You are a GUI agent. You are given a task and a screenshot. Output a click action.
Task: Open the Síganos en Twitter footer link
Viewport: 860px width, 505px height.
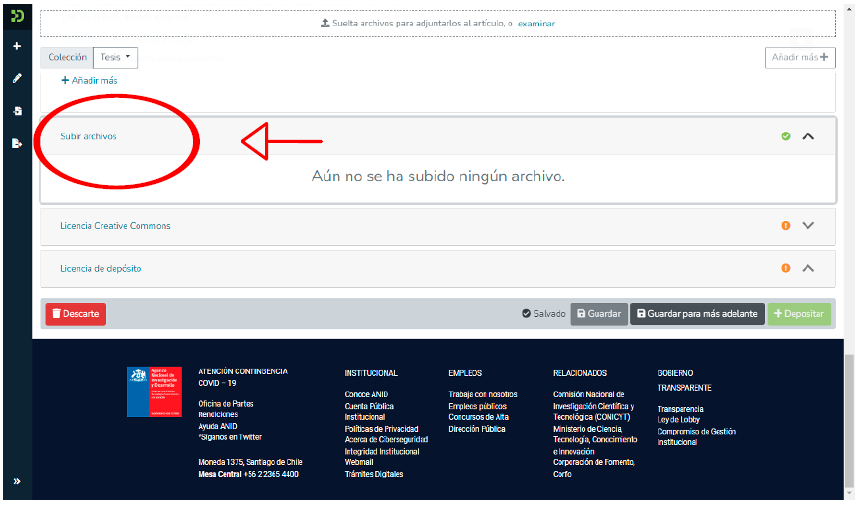[x=230, y=437]
